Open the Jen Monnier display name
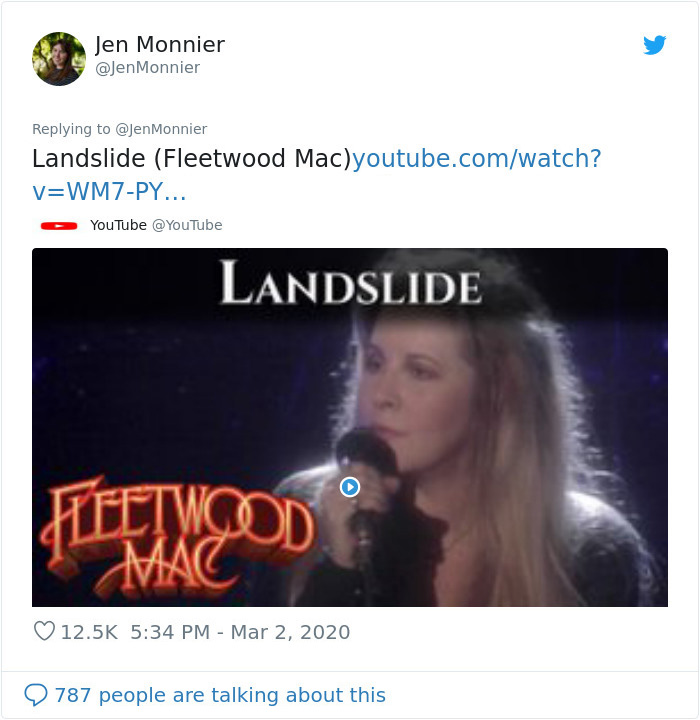The height and width of the screenshot is (720, 700). 160,45
